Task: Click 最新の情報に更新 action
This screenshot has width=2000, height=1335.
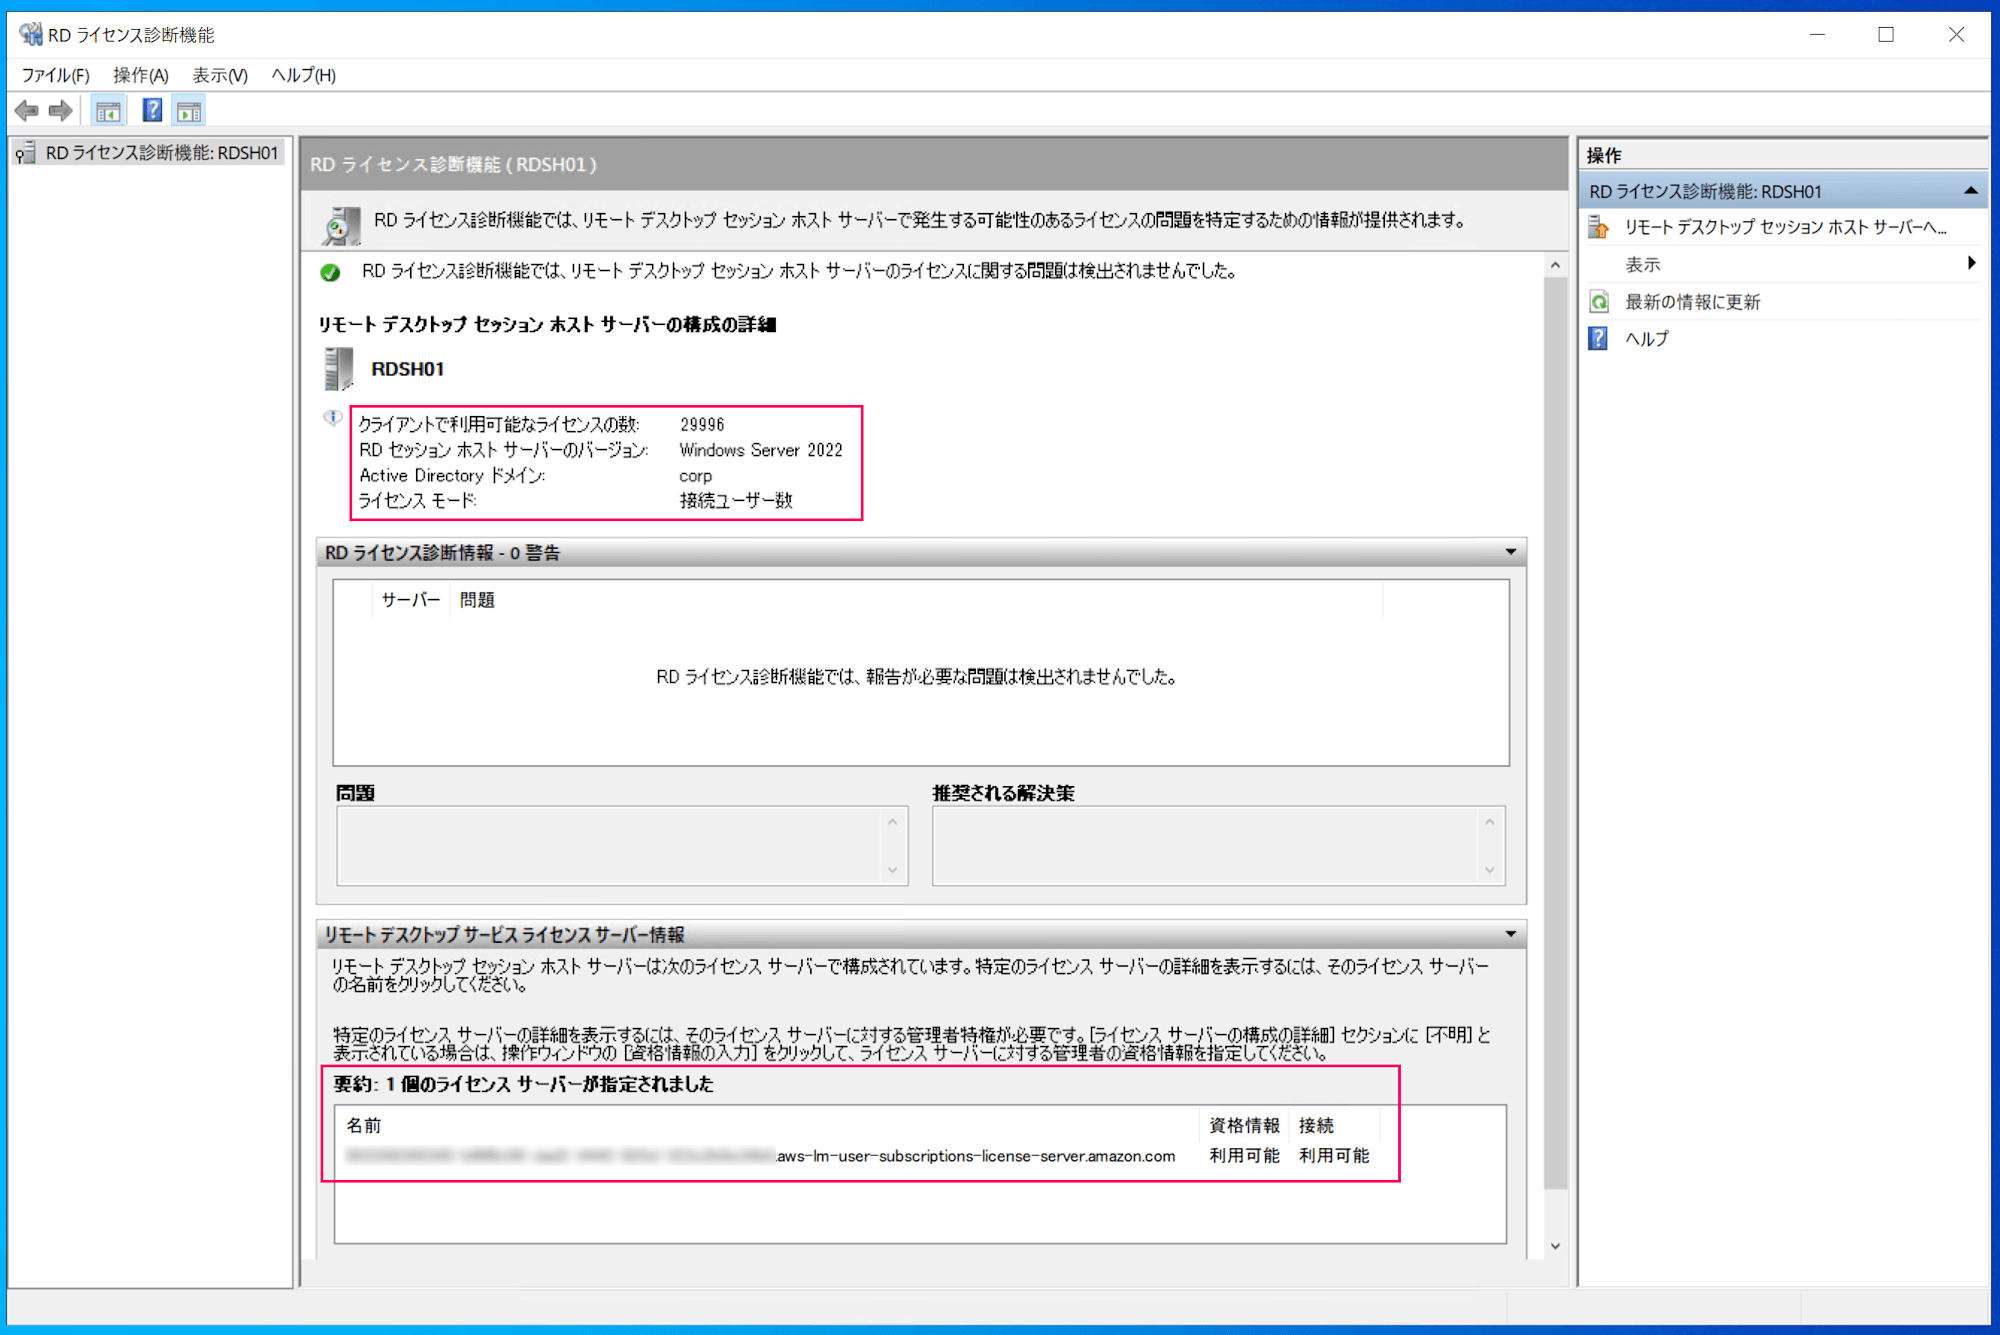Action: [1692, 302]
